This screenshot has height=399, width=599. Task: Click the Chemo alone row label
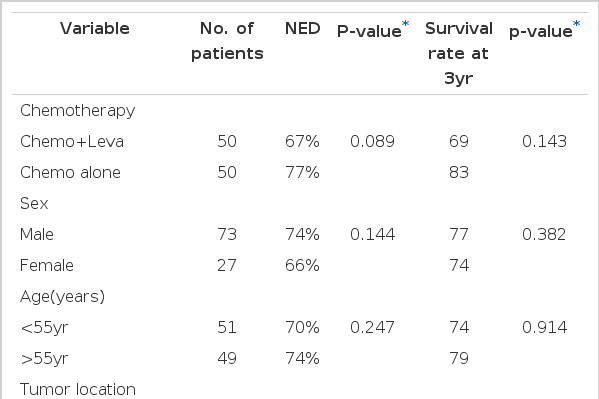tap(70, 173)
